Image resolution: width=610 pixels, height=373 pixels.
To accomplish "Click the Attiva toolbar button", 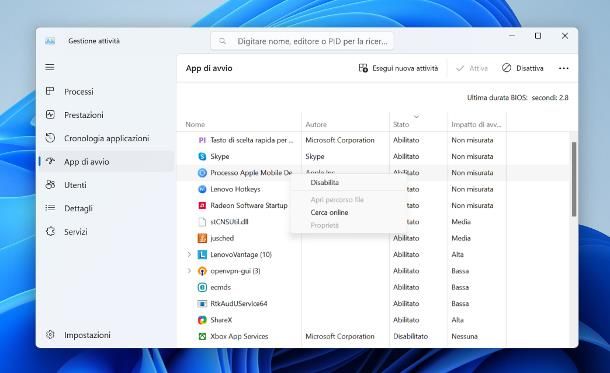I will [472, 68].
